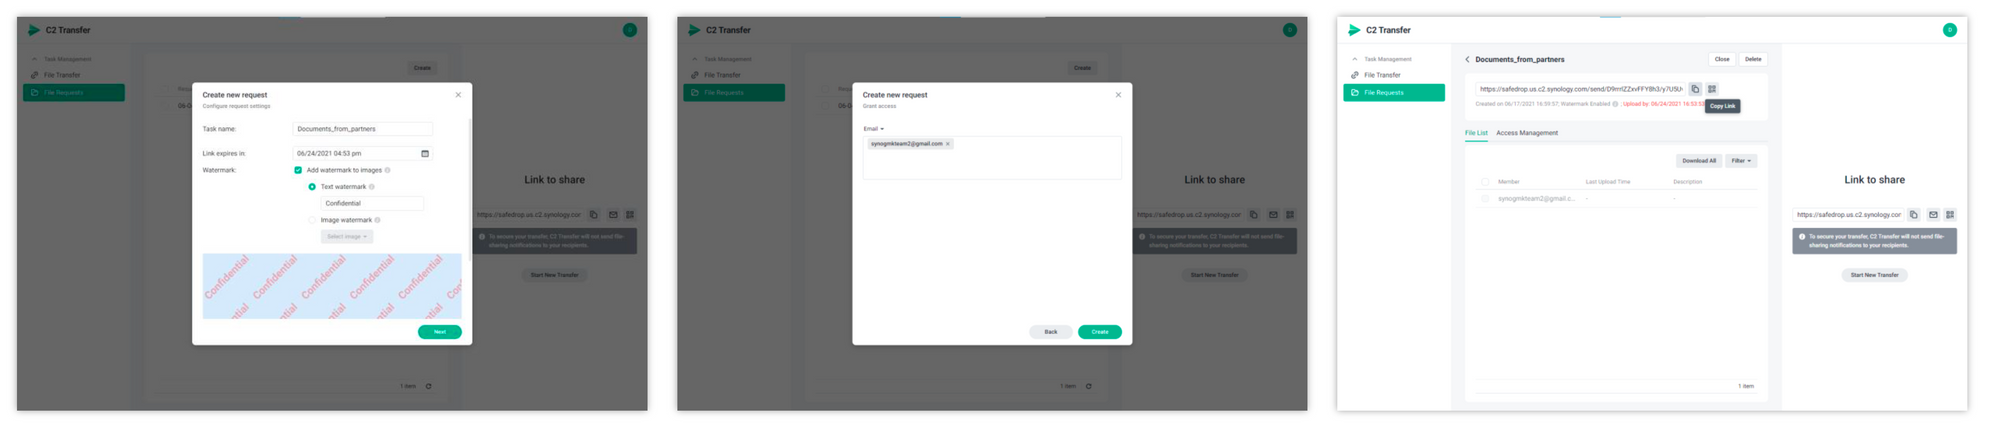Go back using arrow beside Documents_from_partners
Image resolution: width=2000 pixels, height=427 pixels.
(1467, 59)
